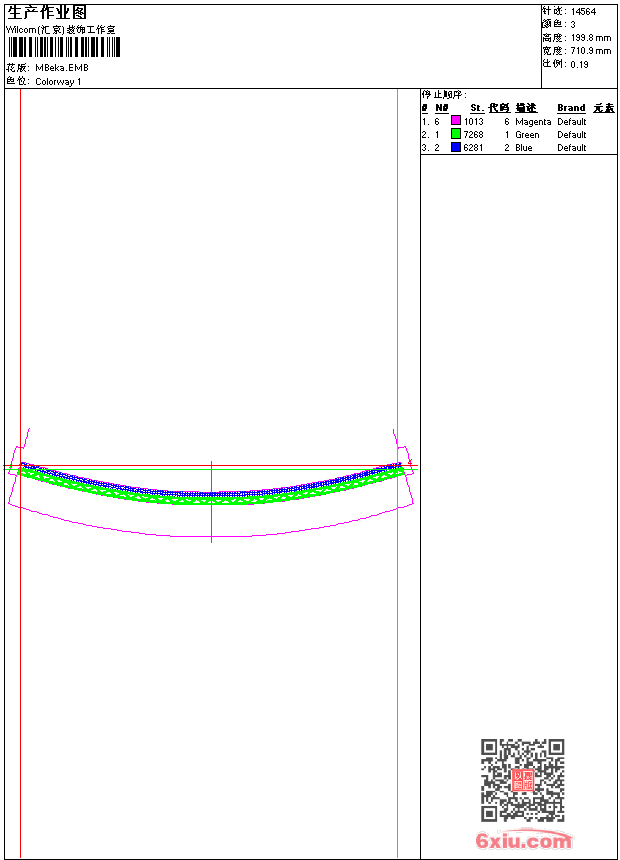620x860 pixels.
Task: Click the 'Blue' description text
Action: 523,148
